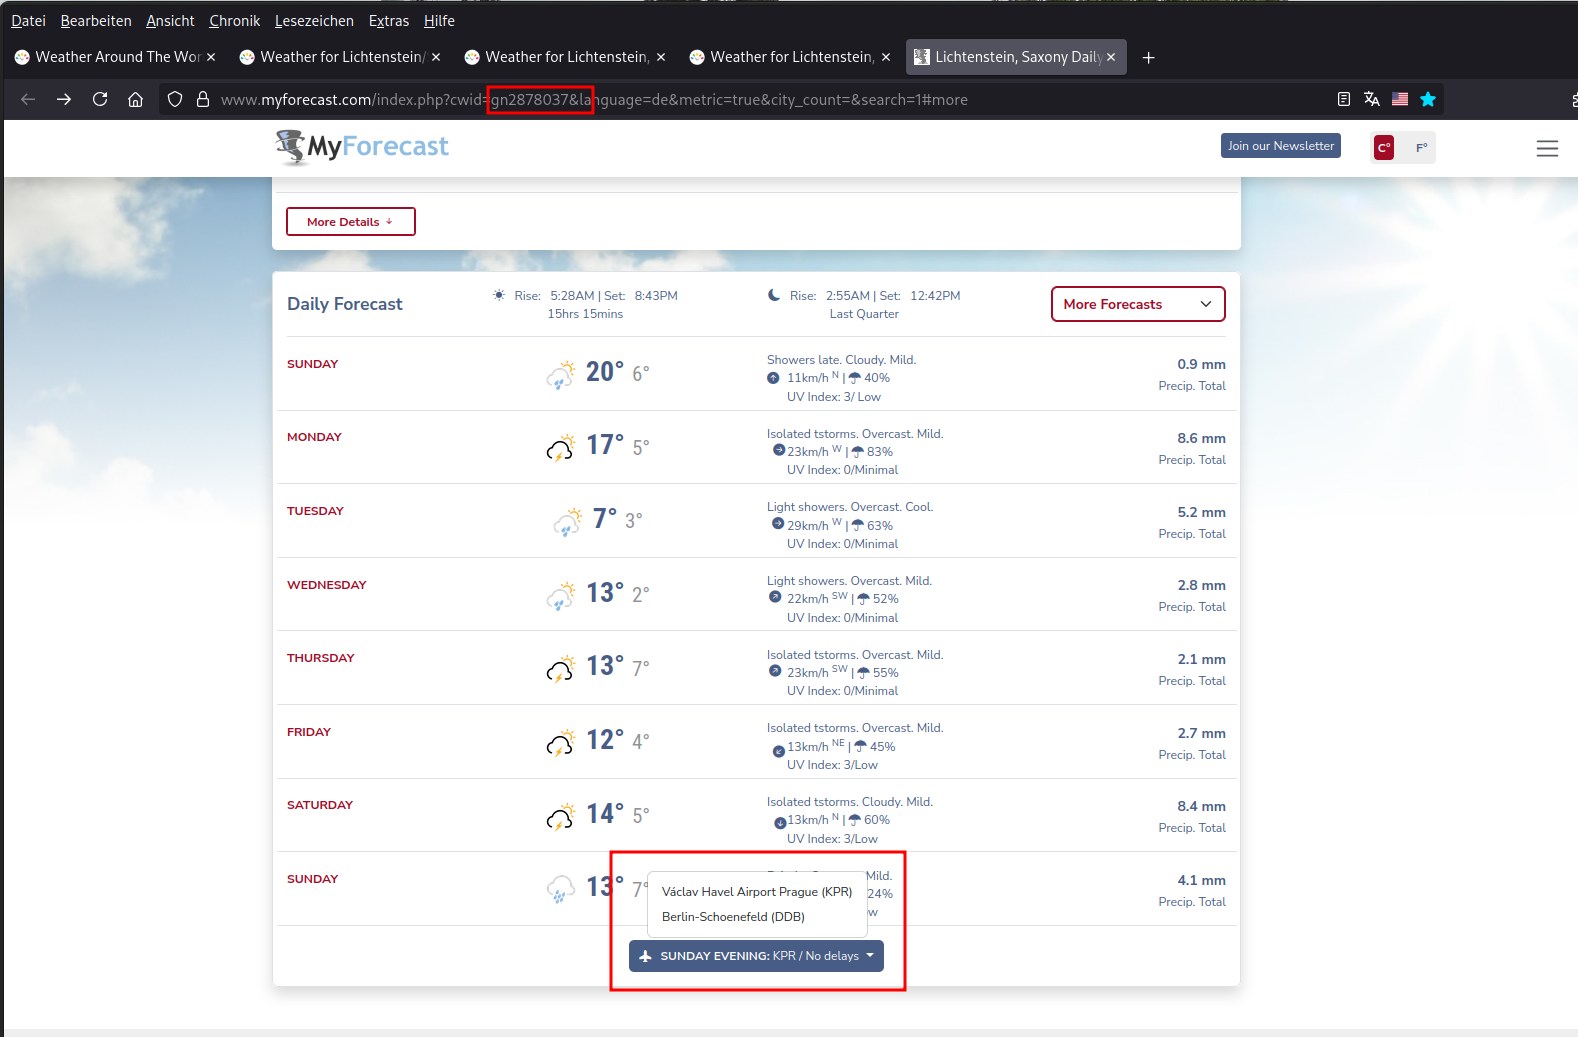This screenshot has height=1037, width=1578.
Task: Choose Václav Havel Airport Prague (KPR)
Action: coord(757,892)
